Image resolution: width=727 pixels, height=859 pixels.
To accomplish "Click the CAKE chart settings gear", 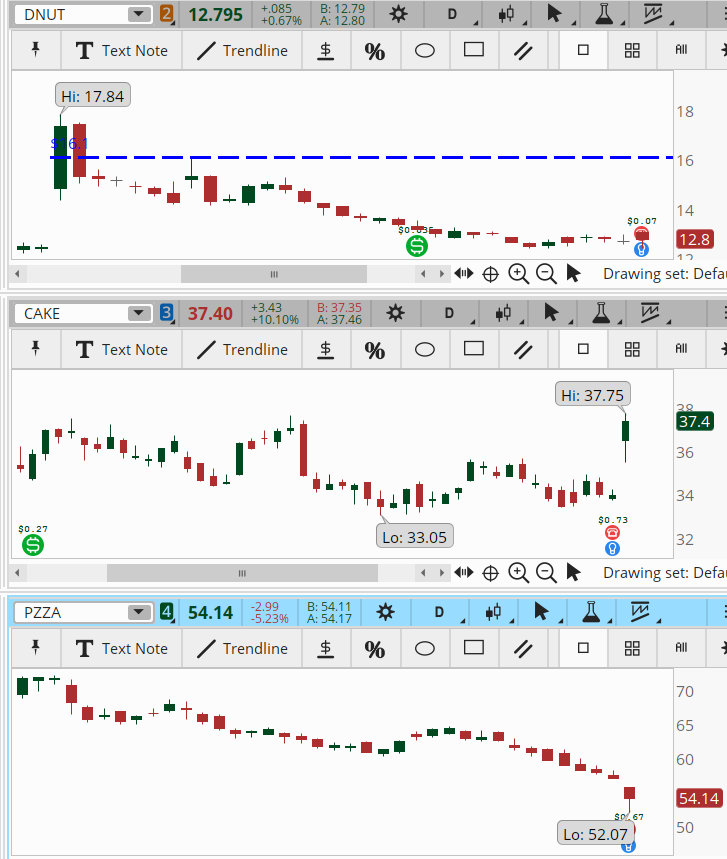I will [x=396, y=313].
